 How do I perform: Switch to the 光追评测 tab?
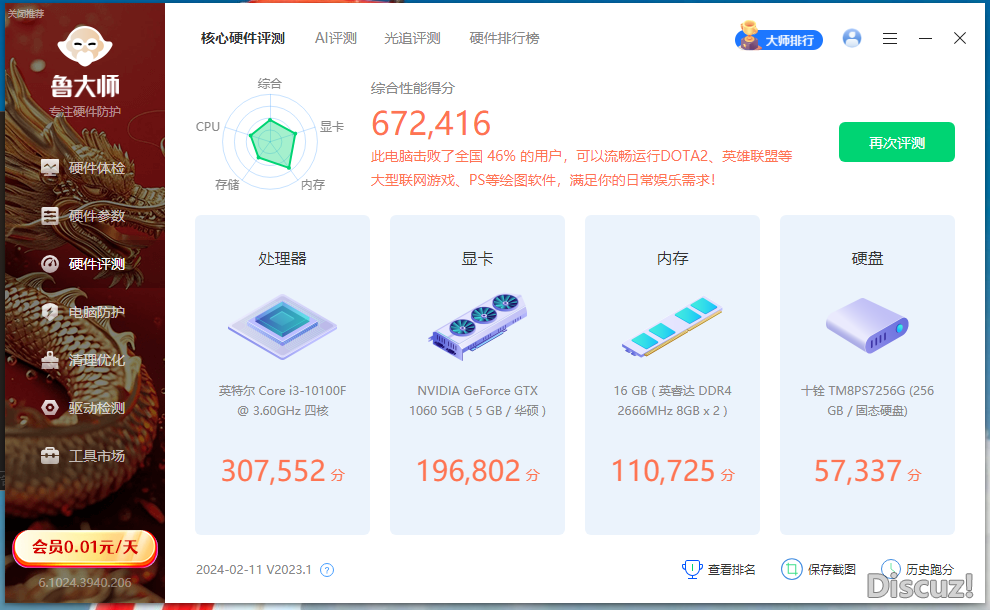pyautogui.click(x=412, y=39)
